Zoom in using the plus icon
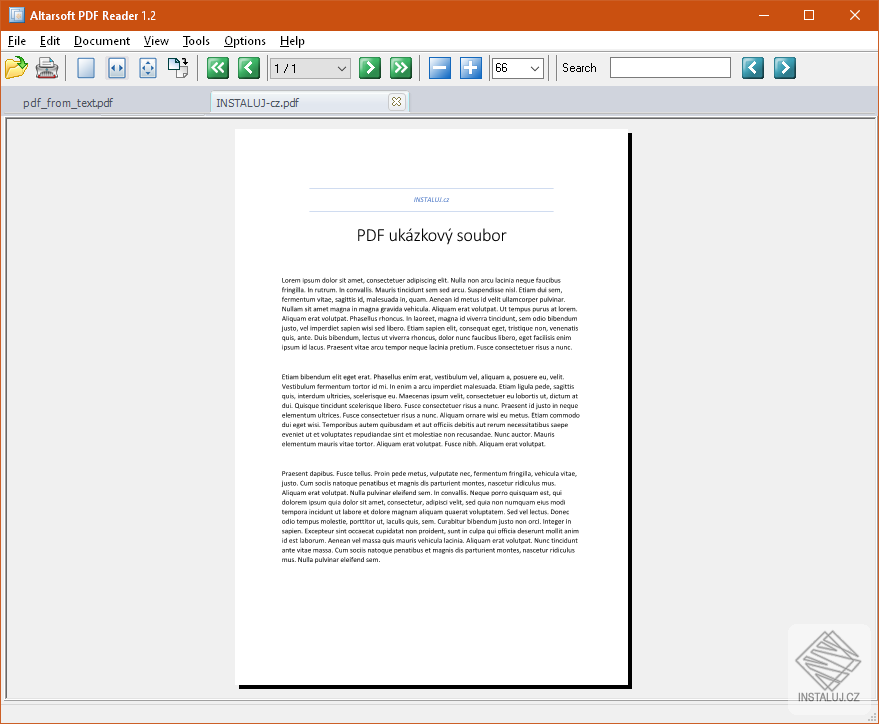The width and height of the screenshot is (879, 724). [x=469, y=67]
